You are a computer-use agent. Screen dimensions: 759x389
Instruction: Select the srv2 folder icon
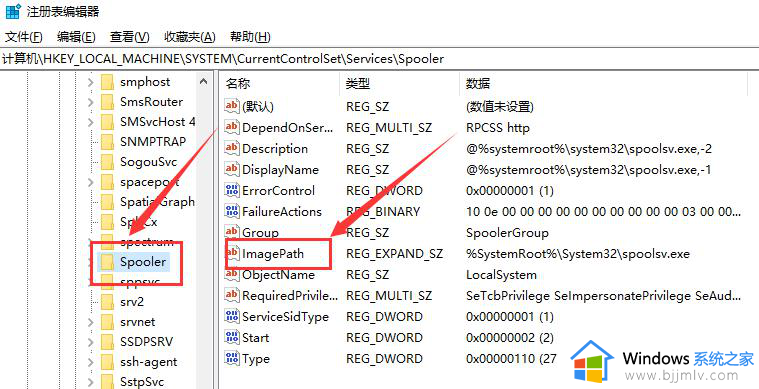[107, 302]
